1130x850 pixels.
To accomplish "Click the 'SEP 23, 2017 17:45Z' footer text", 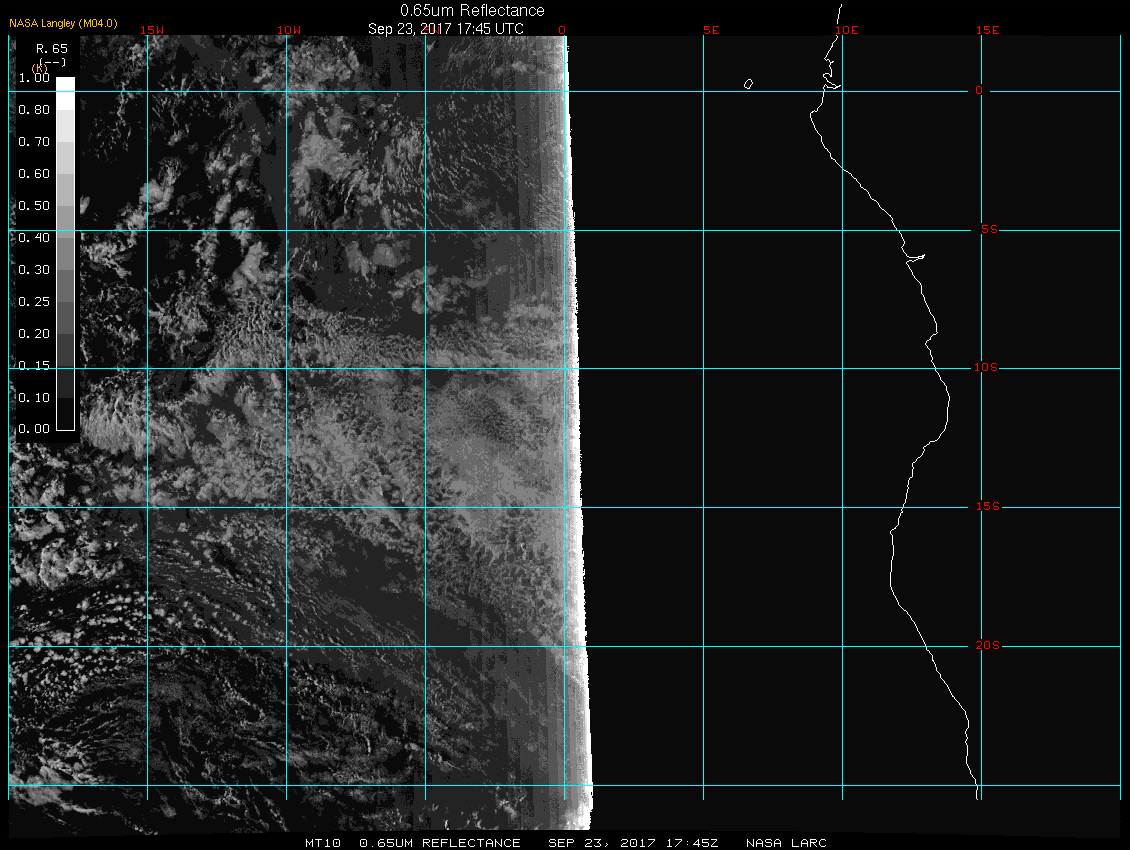I will pyautogui.click(x=633, y=843).
